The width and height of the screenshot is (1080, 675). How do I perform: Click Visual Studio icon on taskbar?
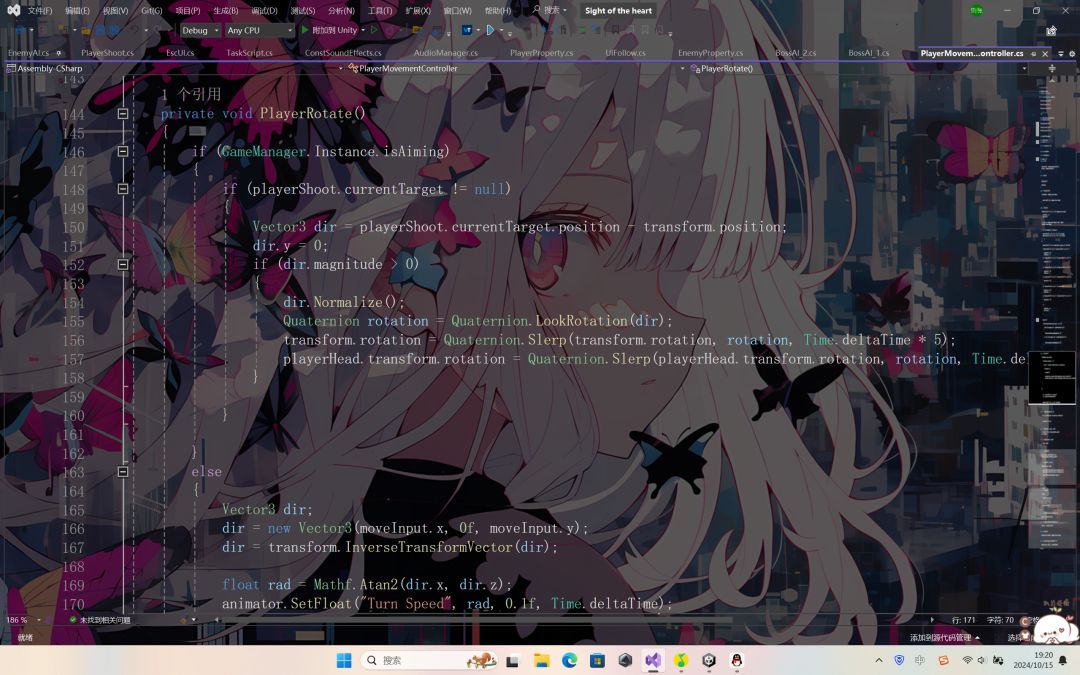653,660
